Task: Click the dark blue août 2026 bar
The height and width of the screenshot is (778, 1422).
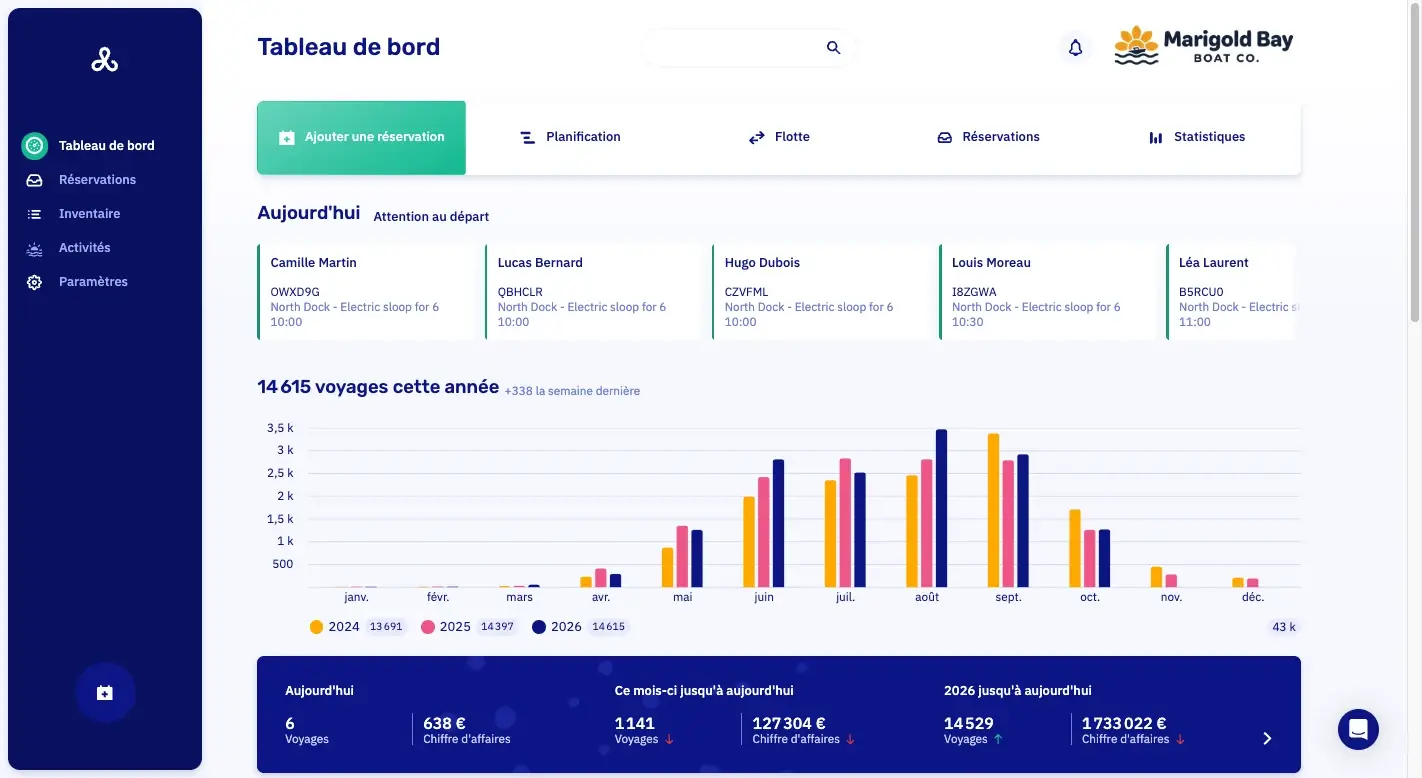Action: 941,508
